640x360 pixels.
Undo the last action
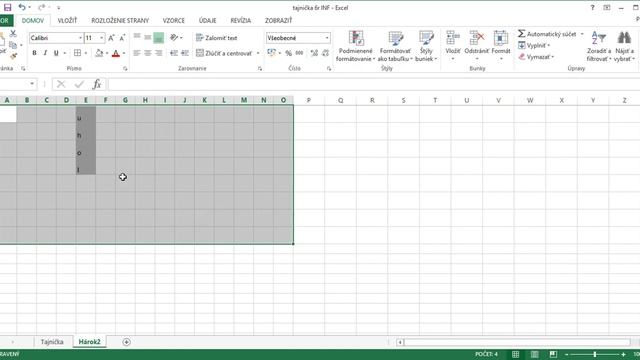click(22, 7)
